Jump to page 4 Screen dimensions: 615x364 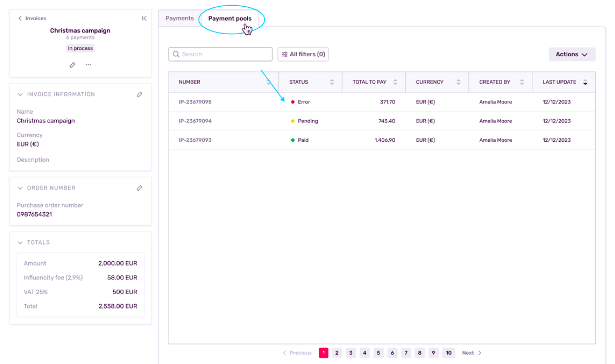point(364,353)
